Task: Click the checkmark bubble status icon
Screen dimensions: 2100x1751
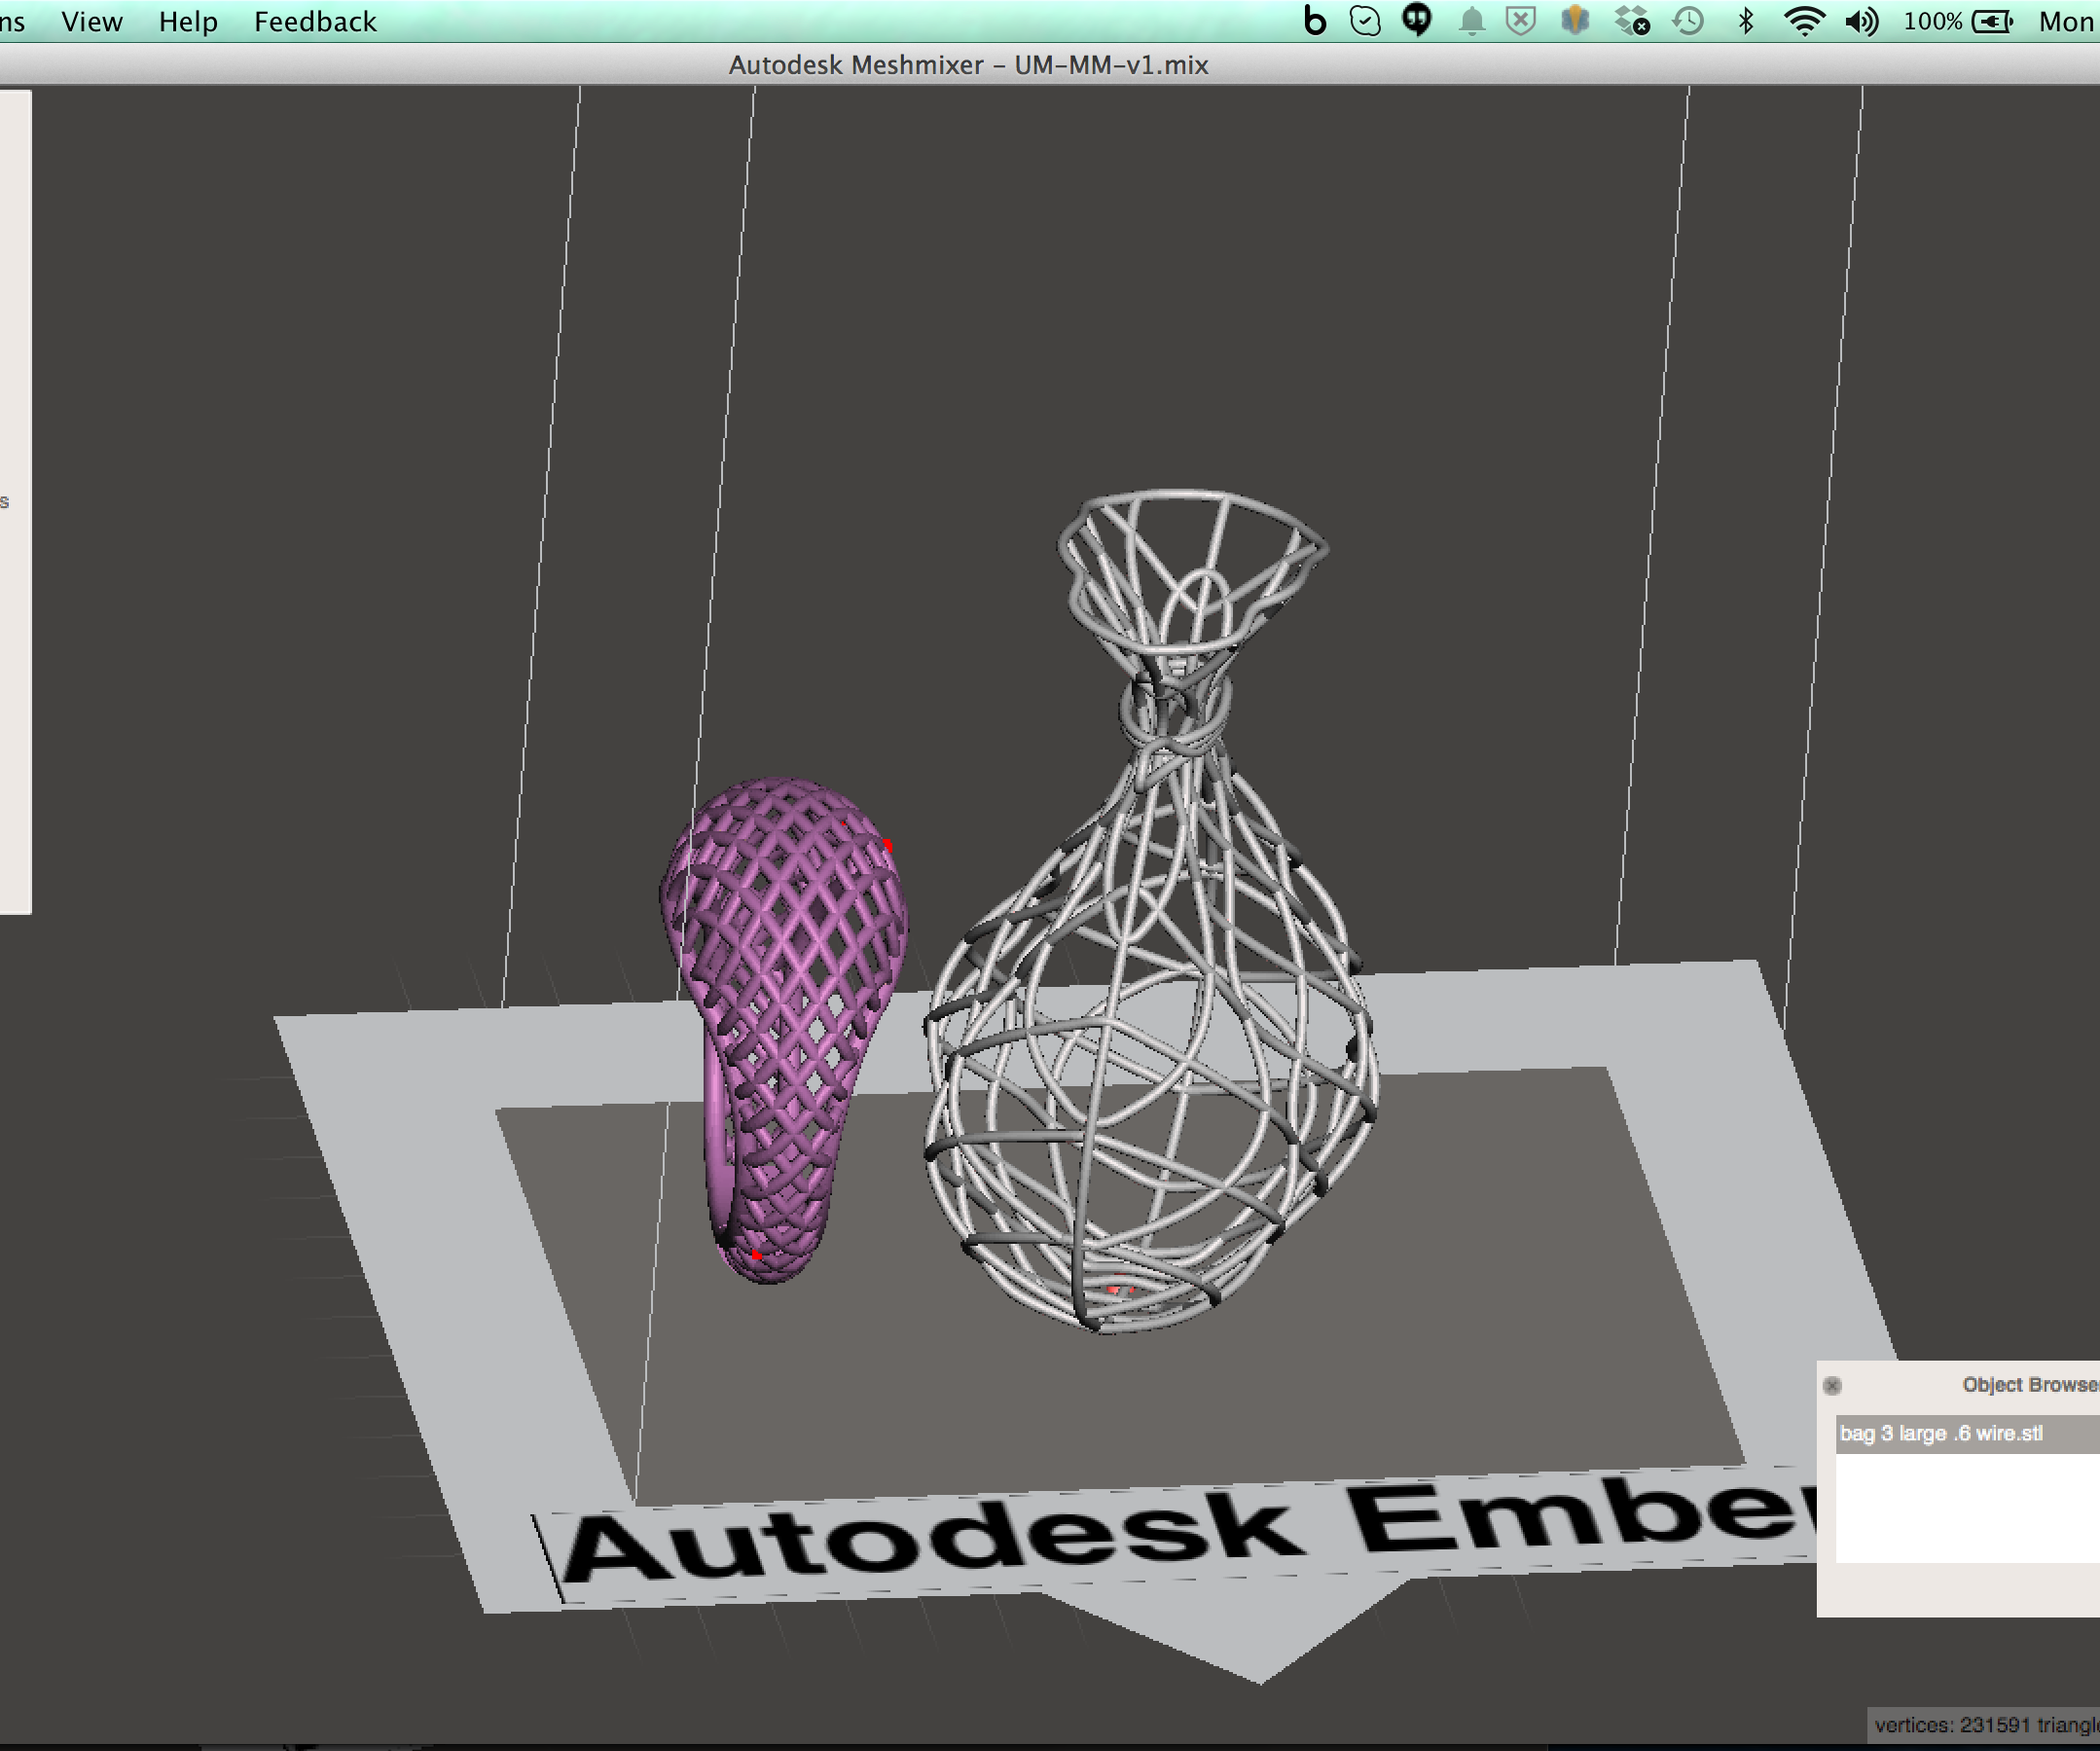Action: pyautogui.click(x=1363, y=20)
